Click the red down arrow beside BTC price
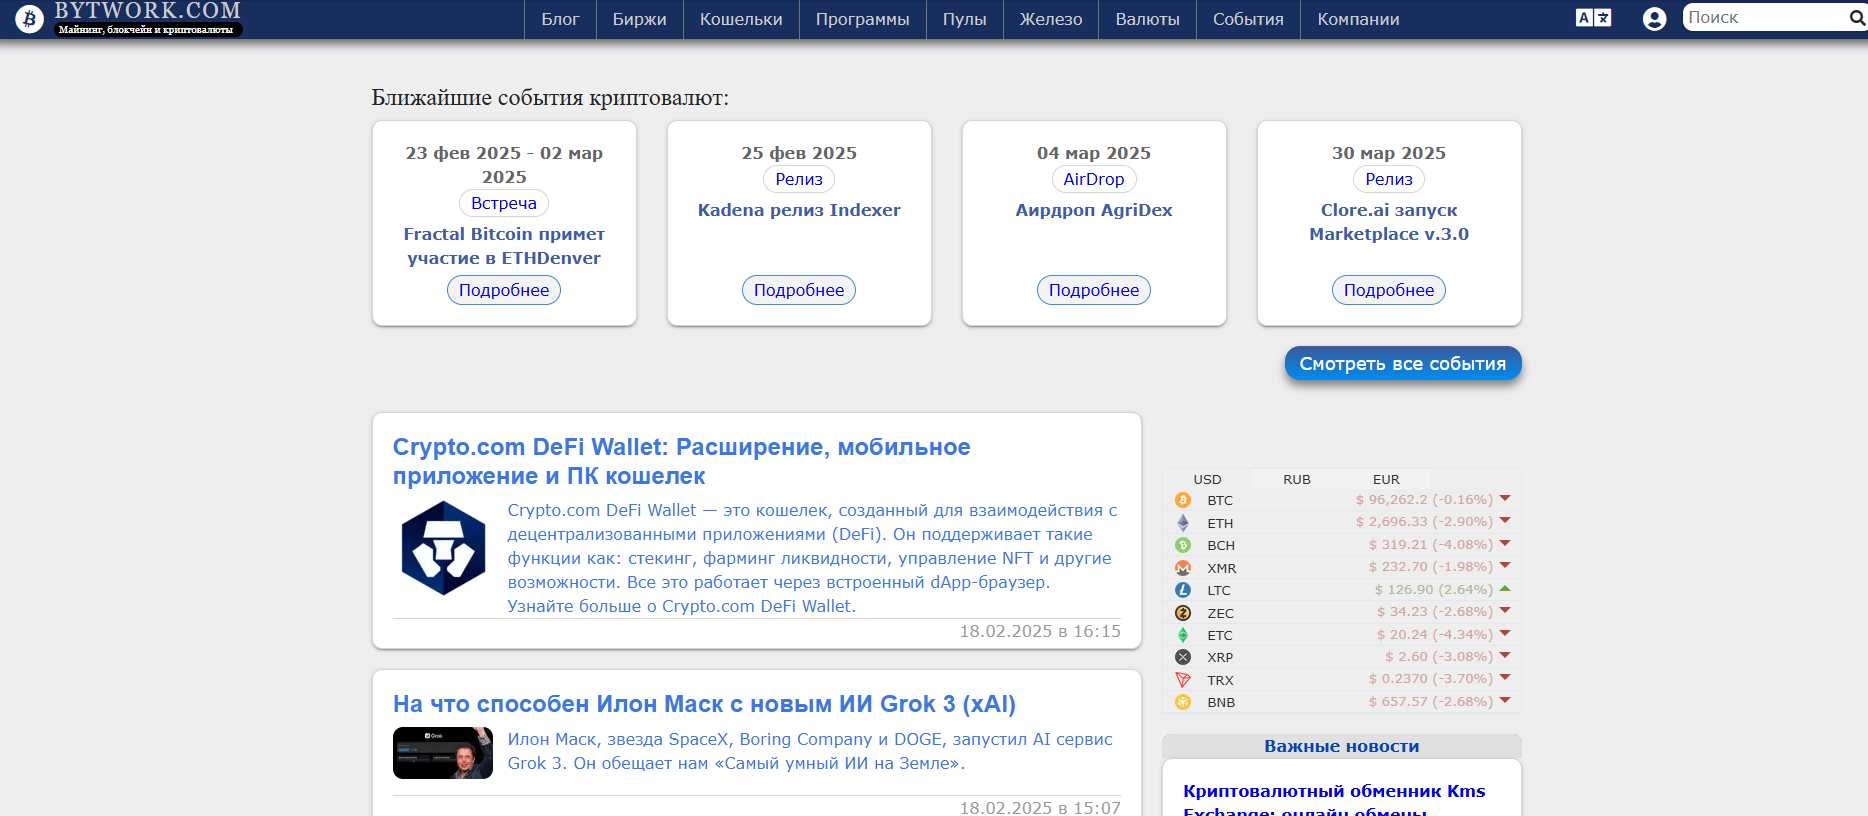 point(1505,498)
